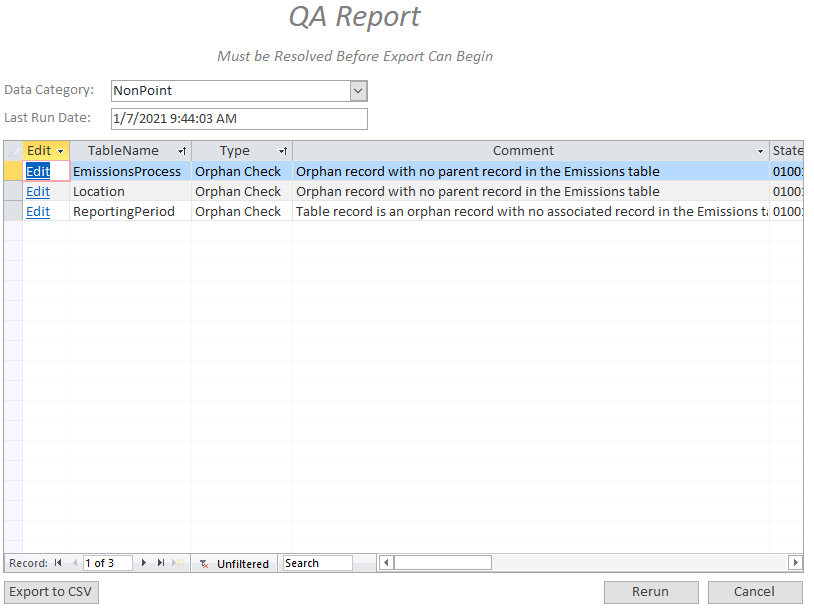Click the Last Run Date field

click(x=240, y=118)
